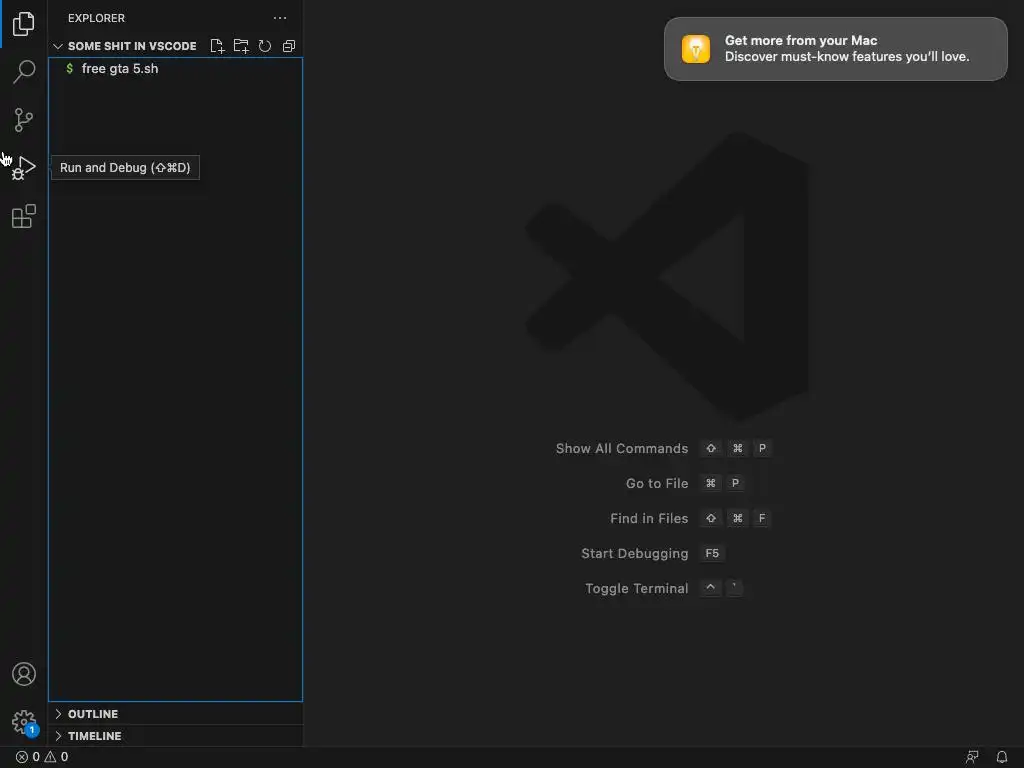Click EXPLORER panel title
The image size is (1024, 768).
click(96, 18)
